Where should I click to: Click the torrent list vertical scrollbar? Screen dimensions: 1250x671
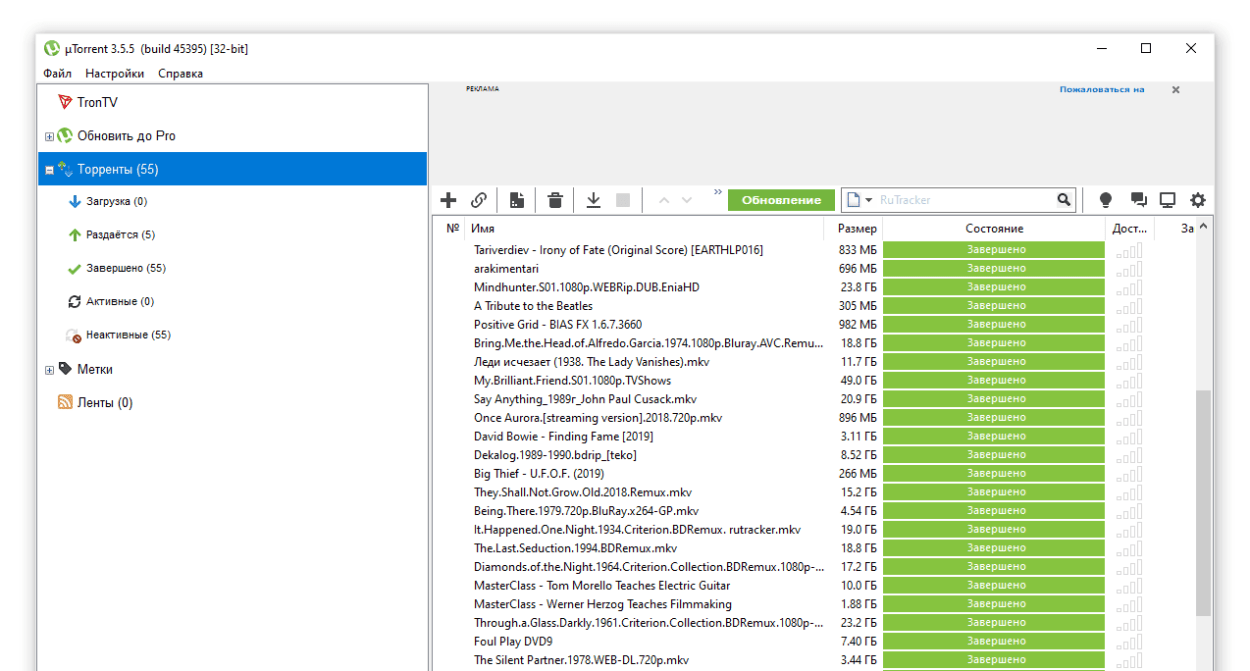1203,500
